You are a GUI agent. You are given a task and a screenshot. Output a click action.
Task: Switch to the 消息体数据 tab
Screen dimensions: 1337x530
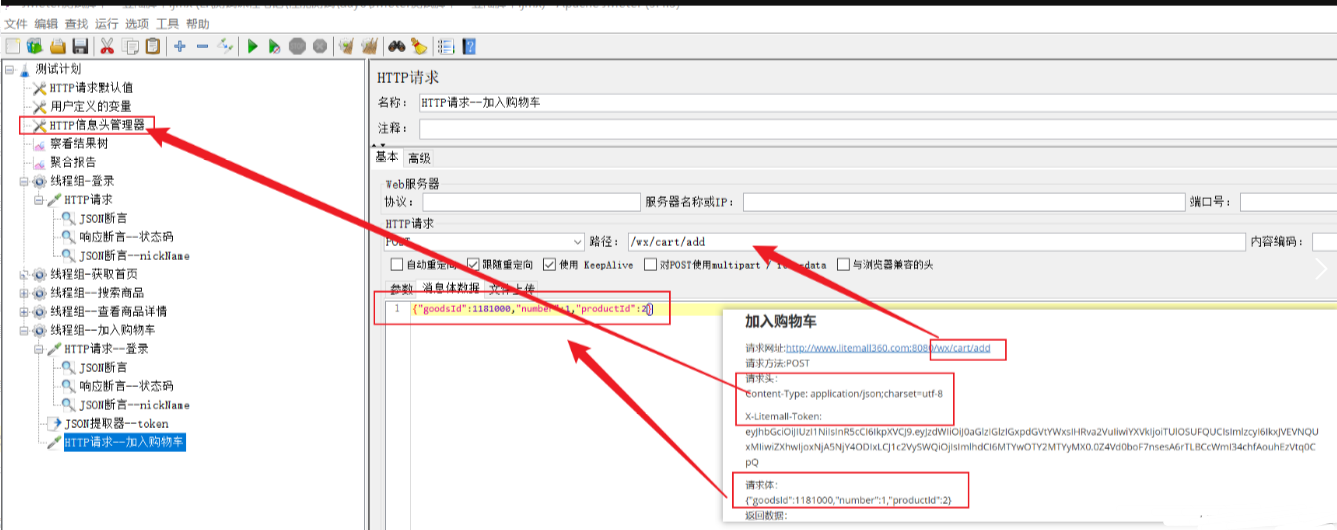click(450, 288)
